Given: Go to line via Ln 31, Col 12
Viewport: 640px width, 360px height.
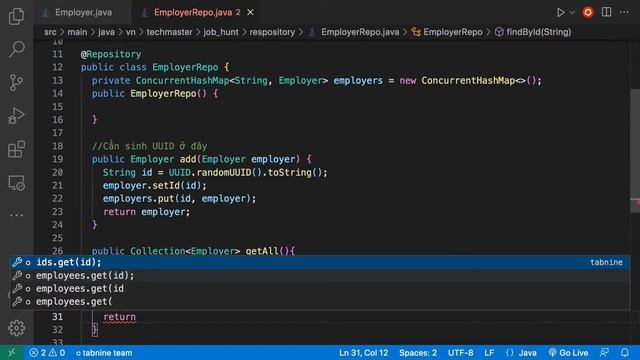Looking at the screenshot, I should [x=364, y=353].
